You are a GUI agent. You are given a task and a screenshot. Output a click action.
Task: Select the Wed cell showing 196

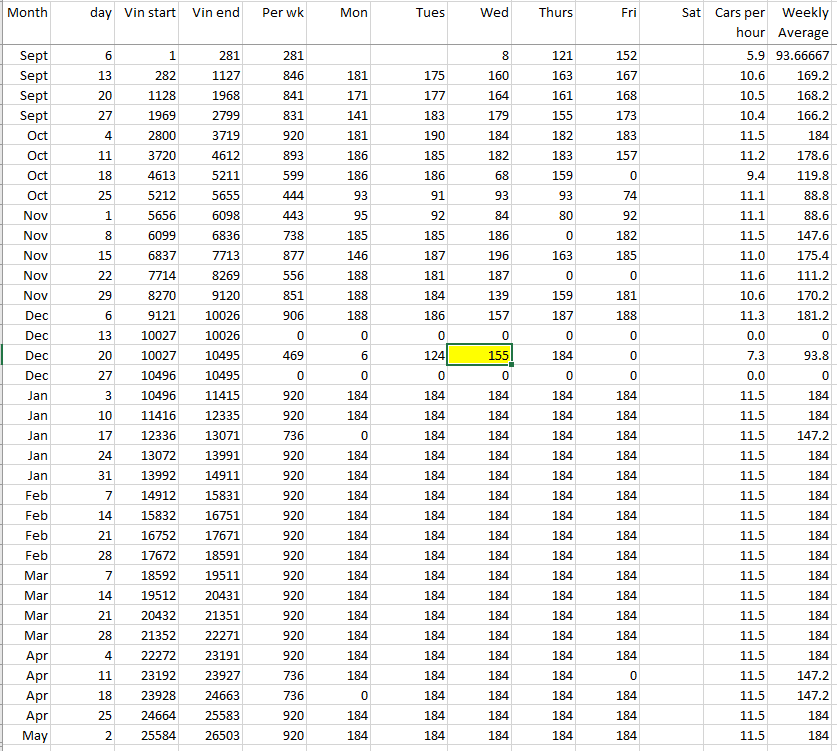(479, 255)
